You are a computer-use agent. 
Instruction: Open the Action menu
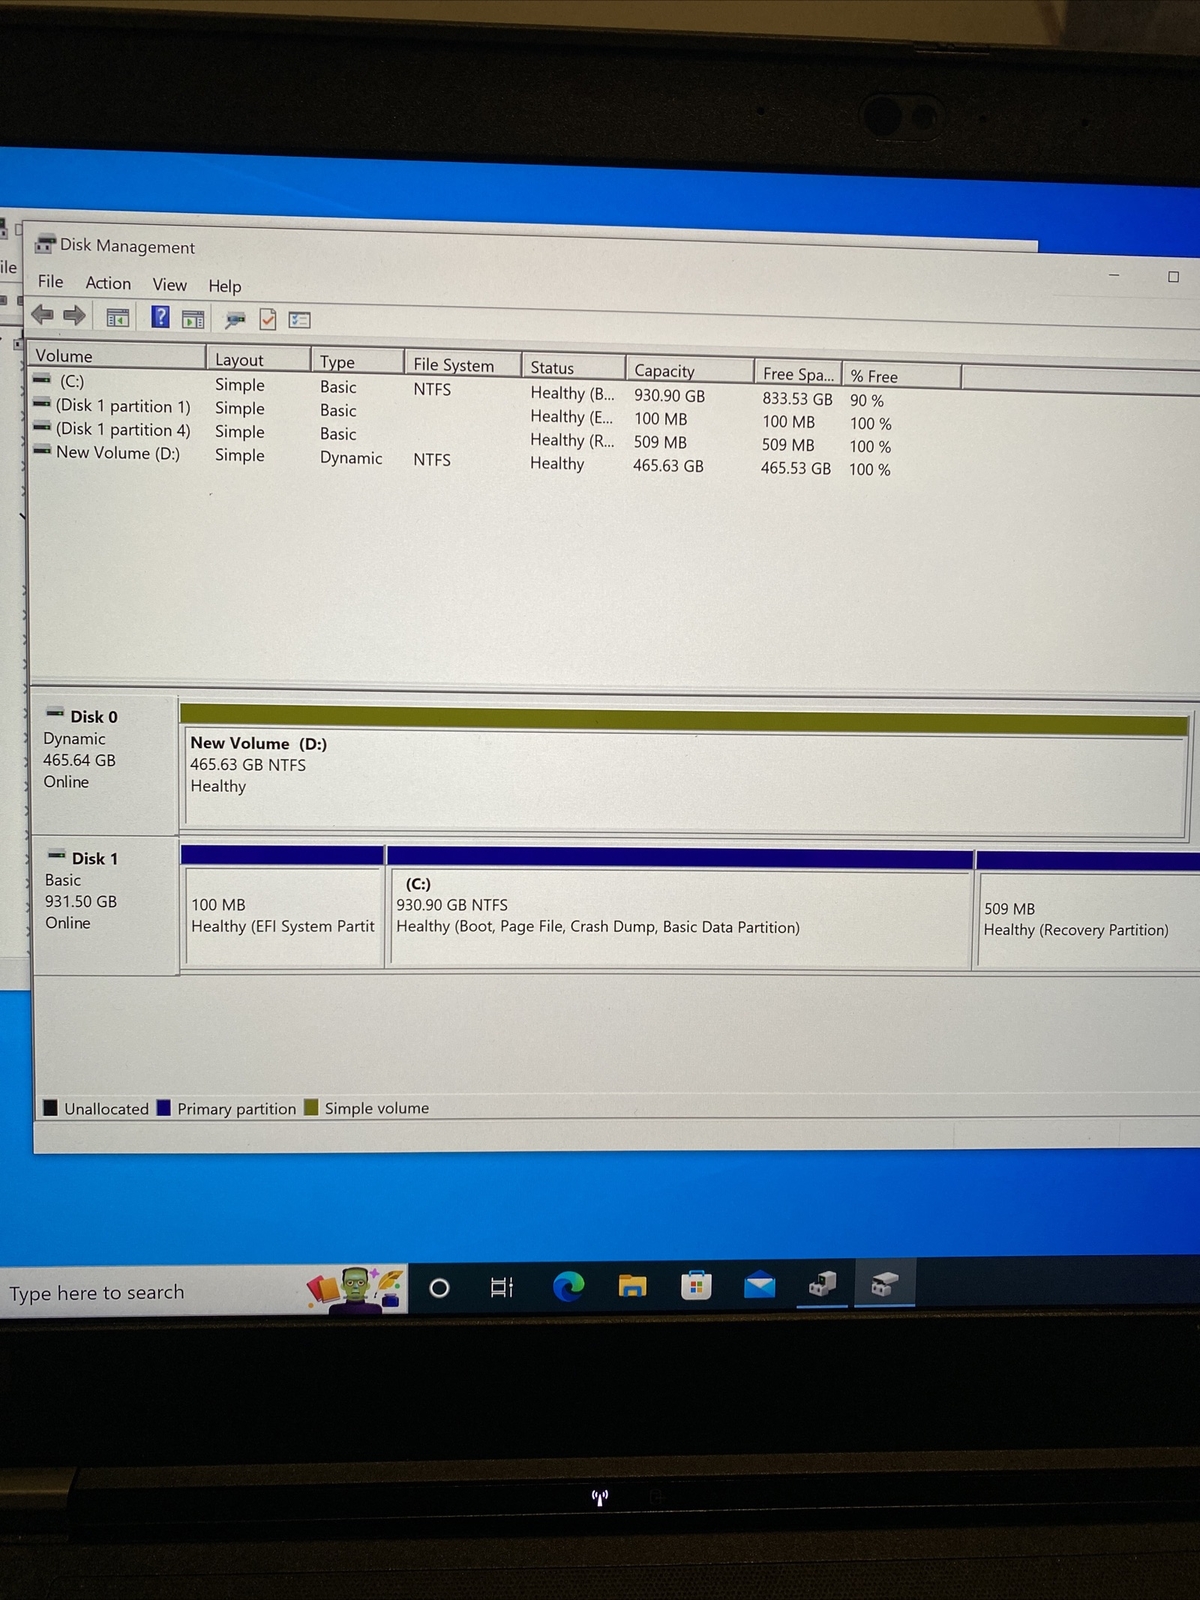[108, 283]
